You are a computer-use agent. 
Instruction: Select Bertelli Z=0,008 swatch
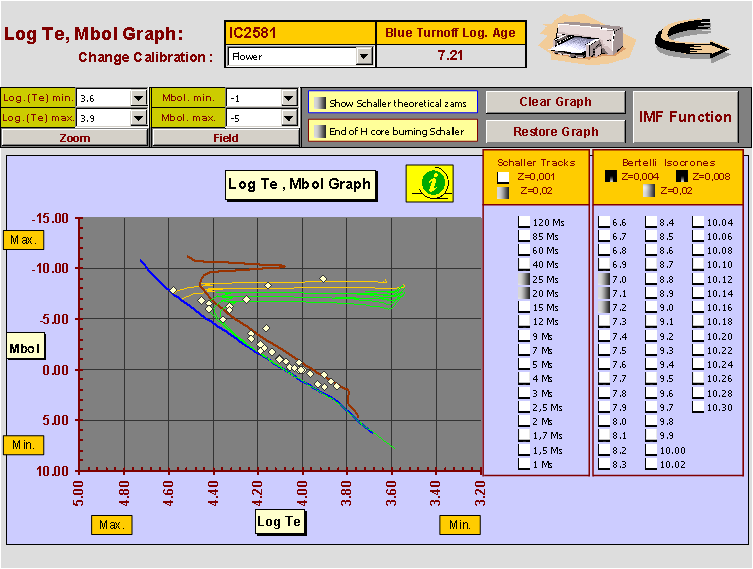[x=681, y=176]
